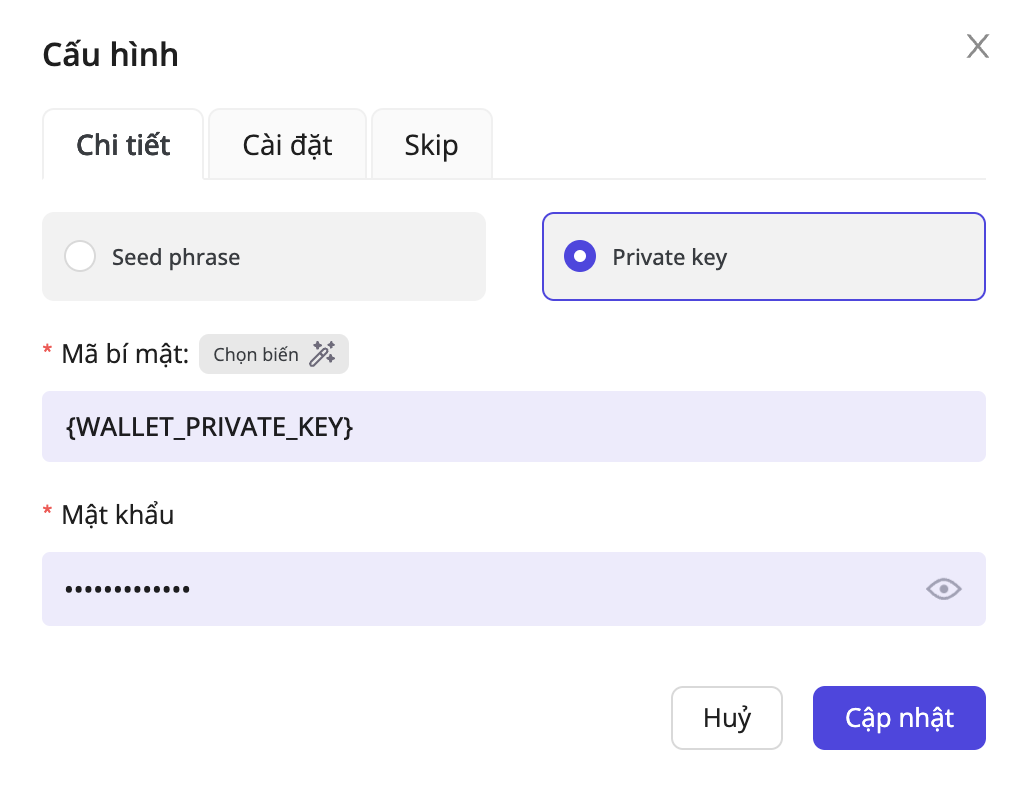
Task: Click into the Mật khẩu password field
Action: pyautogui.click(x=480, y=589)
